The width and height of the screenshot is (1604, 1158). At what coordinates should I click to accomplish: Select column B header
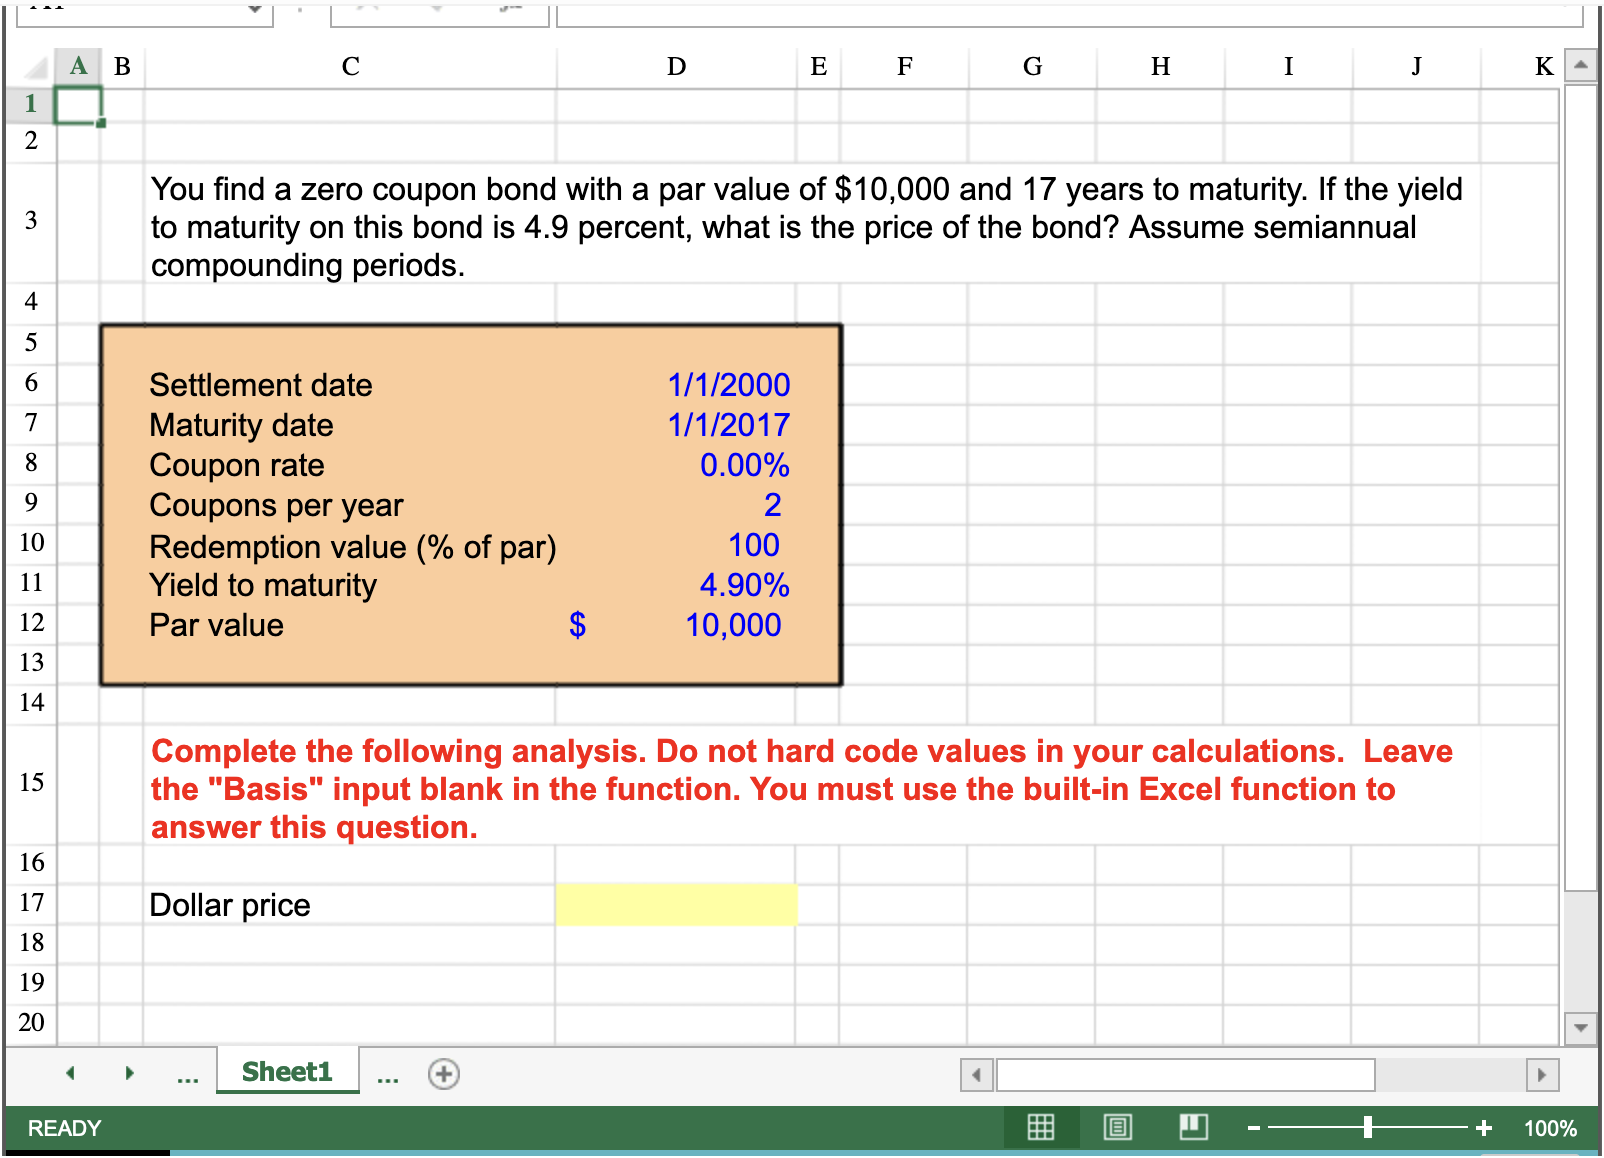coord(122,67)
